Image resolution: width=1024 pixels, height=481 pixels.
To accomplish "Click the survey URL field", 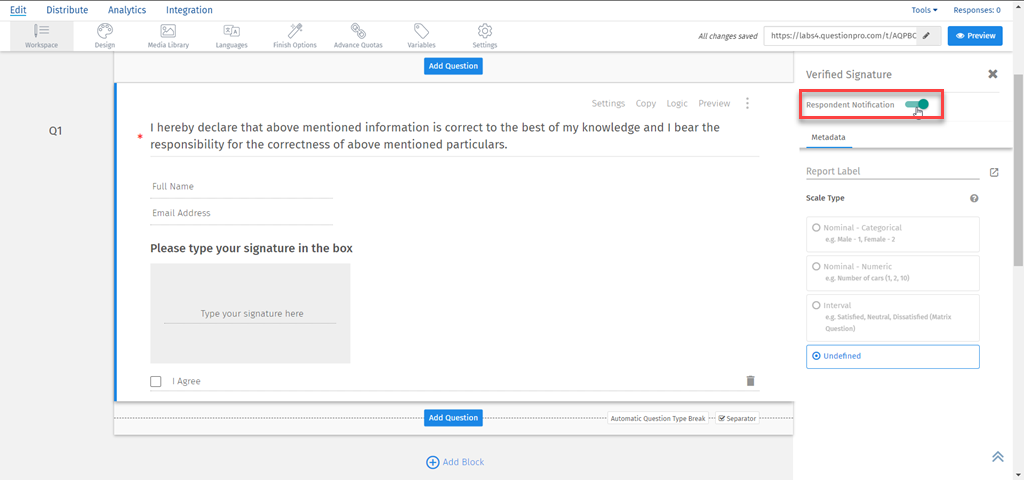I will pyautogui.click(x=841, y=36).
